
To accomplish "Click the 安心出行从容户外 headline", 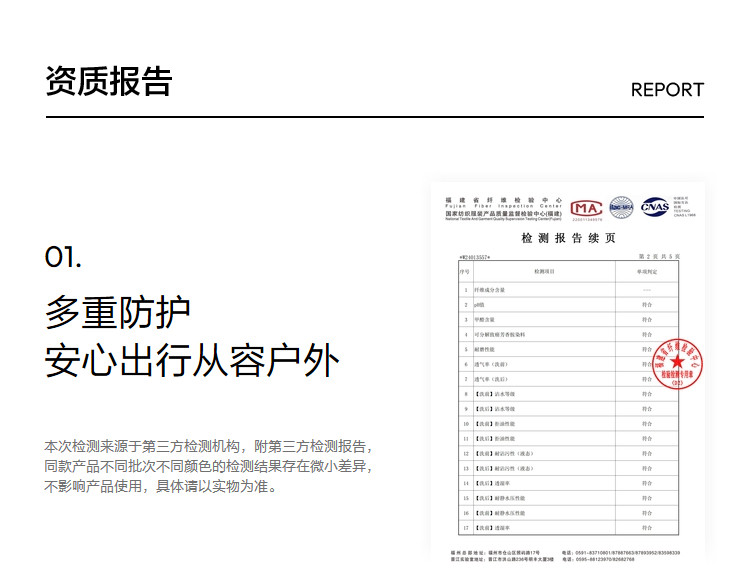I will pos(192,362).
